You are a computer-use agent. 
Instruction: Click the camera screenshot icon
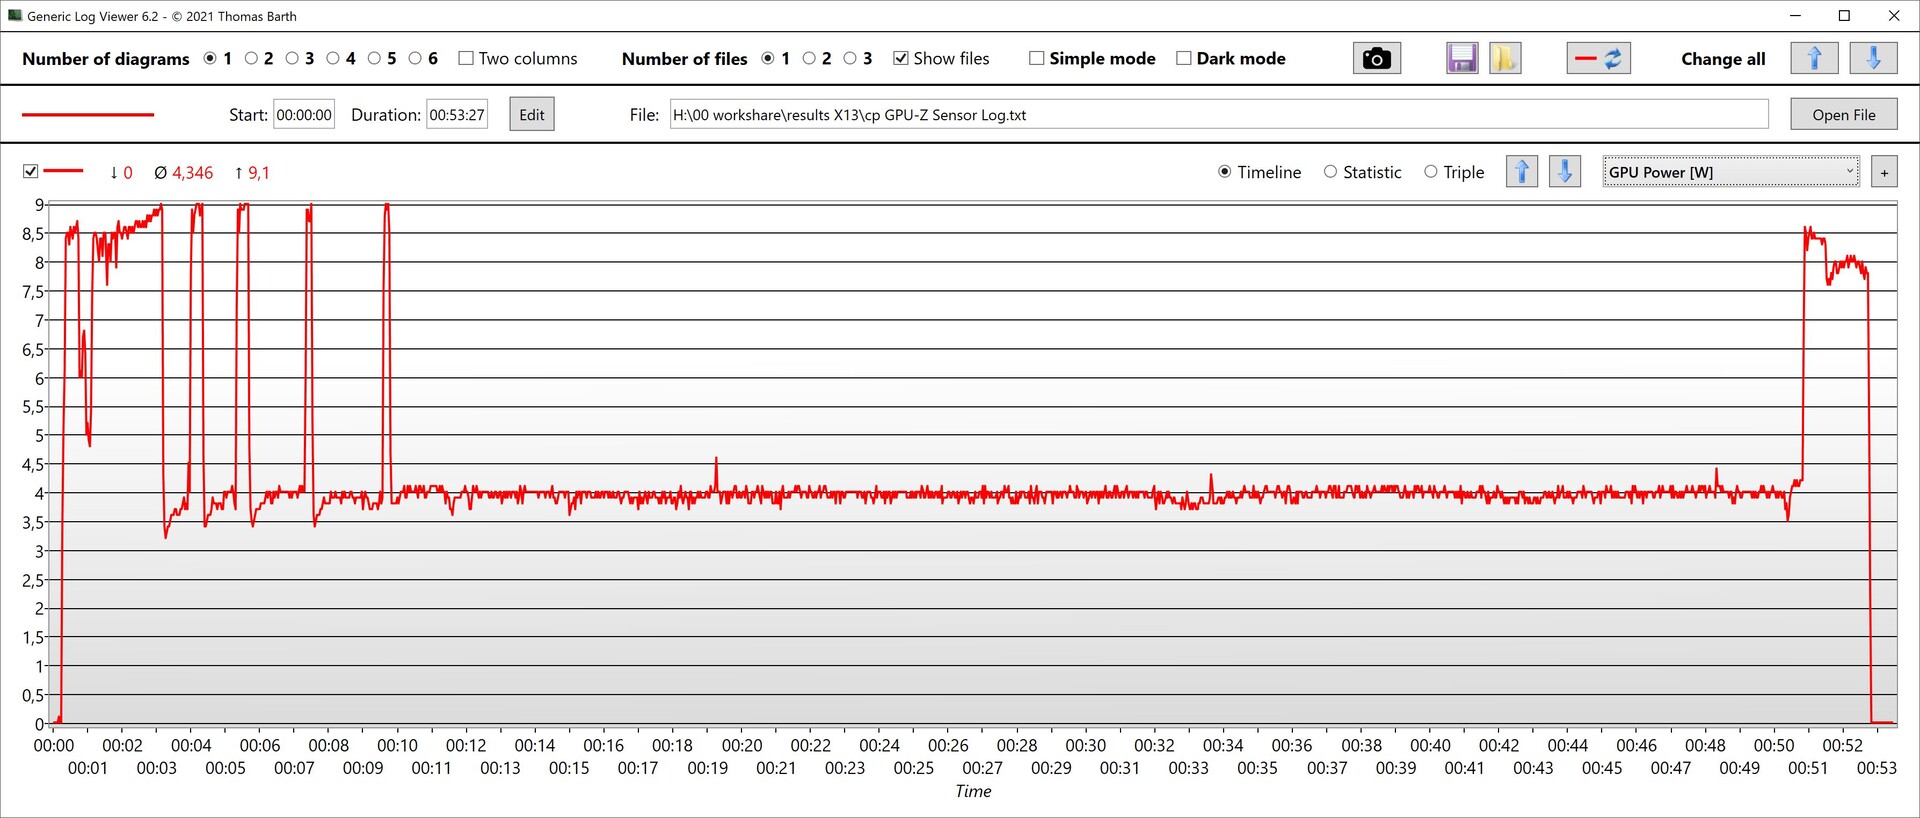pyautogui.click(x=1376, y=59)
